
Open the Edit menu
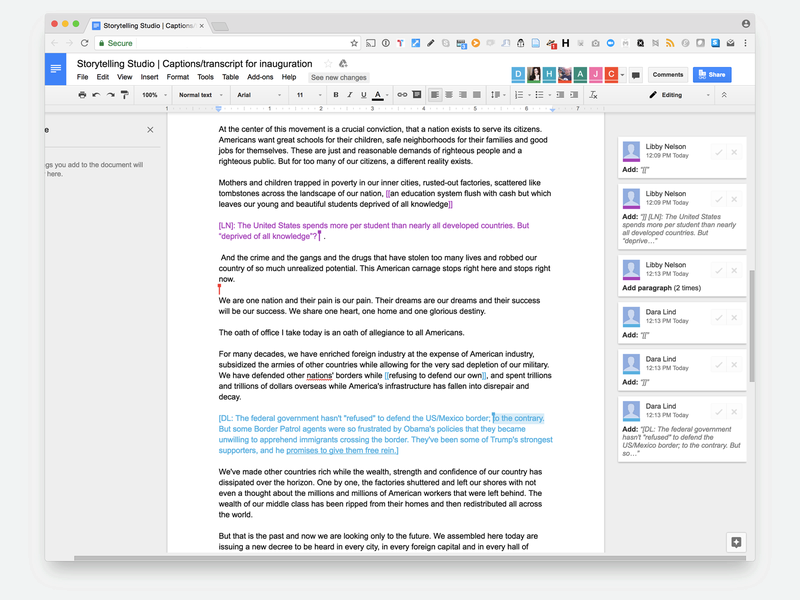click(x=103, y=77)
